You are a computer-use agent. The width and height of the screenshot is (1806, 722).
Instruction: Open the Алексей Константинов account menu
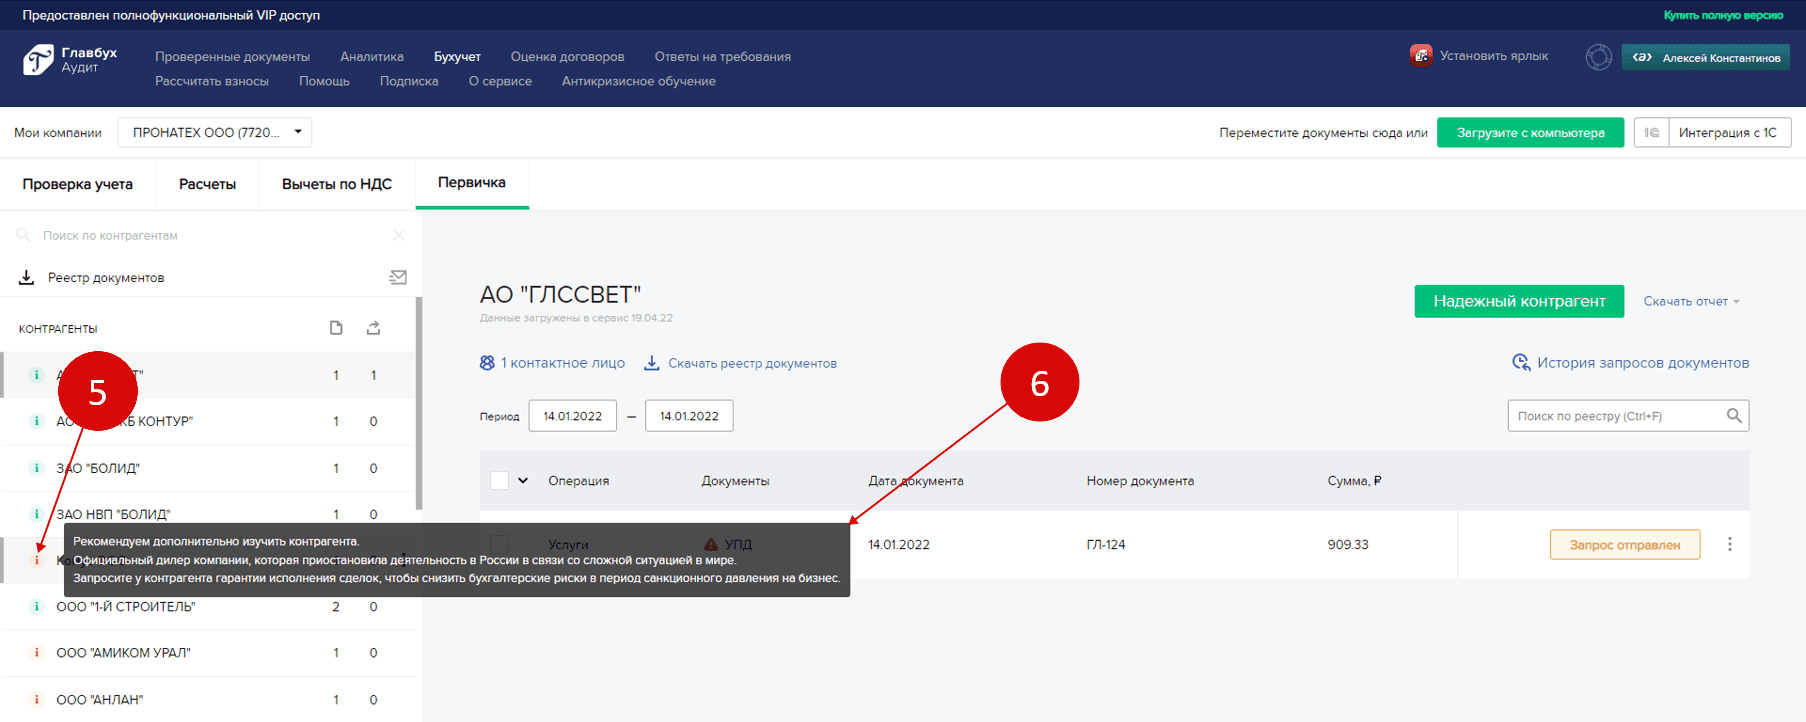pyautogui.click(x=1706, y=57)
